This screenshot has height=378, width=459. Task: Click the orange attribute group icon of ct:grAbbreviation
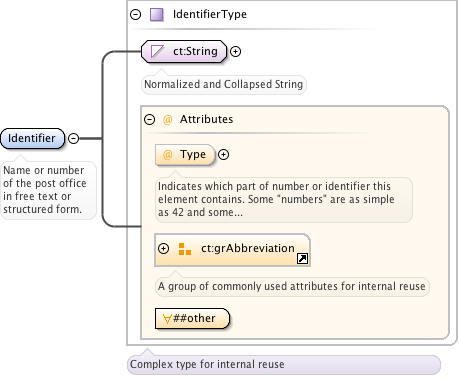tap(185, 249)
